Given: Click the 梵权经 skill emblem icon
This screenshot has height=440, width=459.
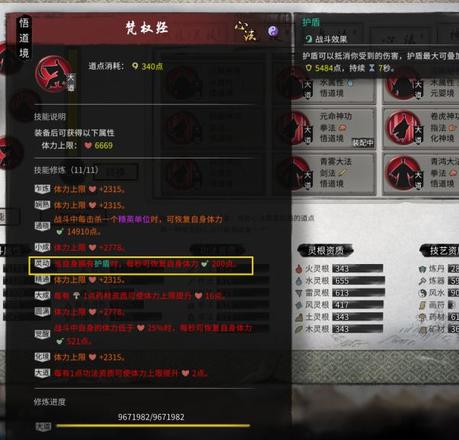Looking at the screenshot, I should tap(55, 74).
